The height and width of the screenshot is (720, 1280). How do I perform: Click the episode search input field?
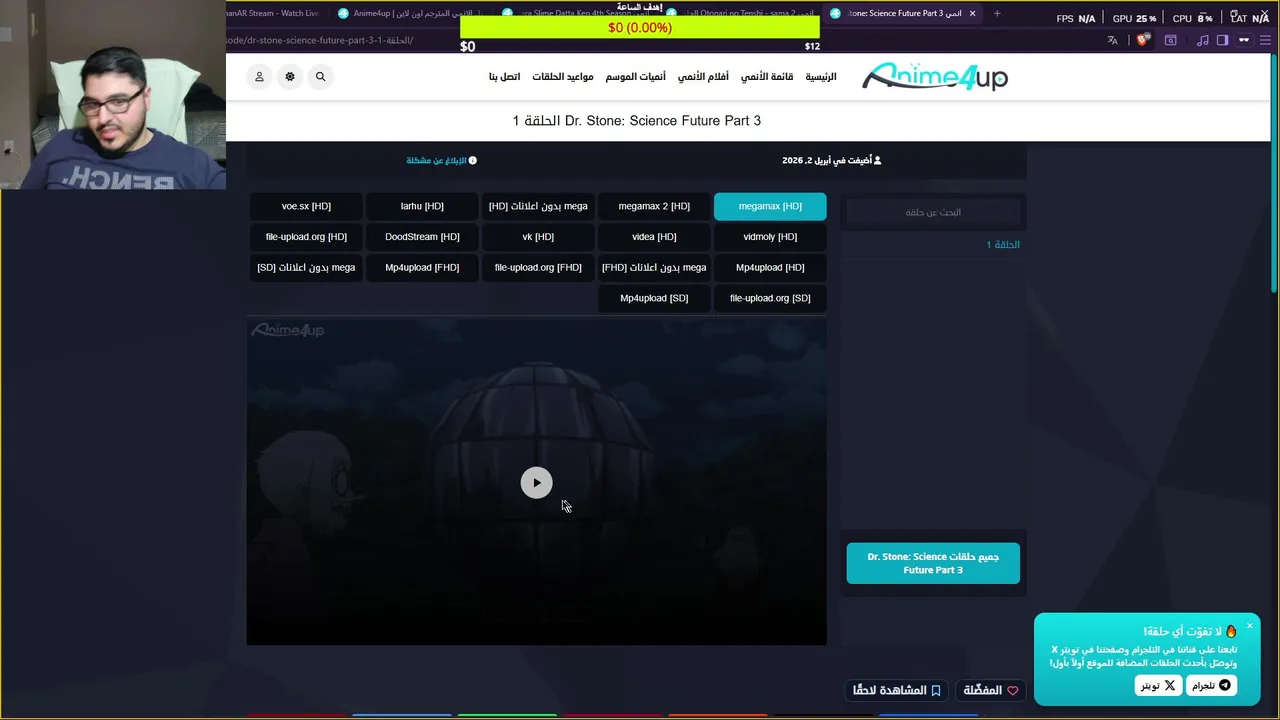coord(933,212)
